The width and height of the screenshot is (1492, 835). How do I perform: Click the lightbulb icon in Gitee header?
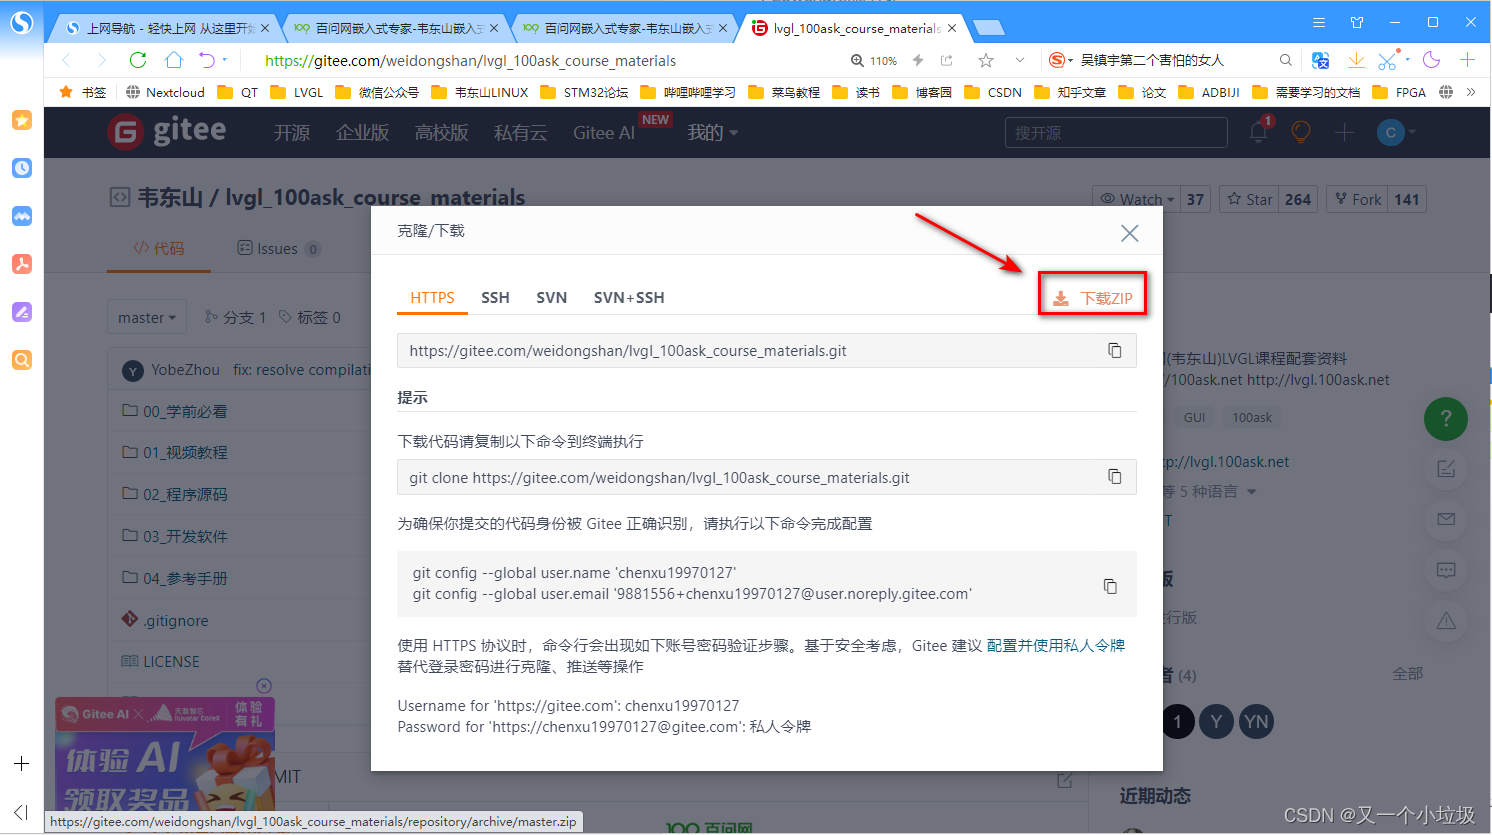tap(1301, 132)
